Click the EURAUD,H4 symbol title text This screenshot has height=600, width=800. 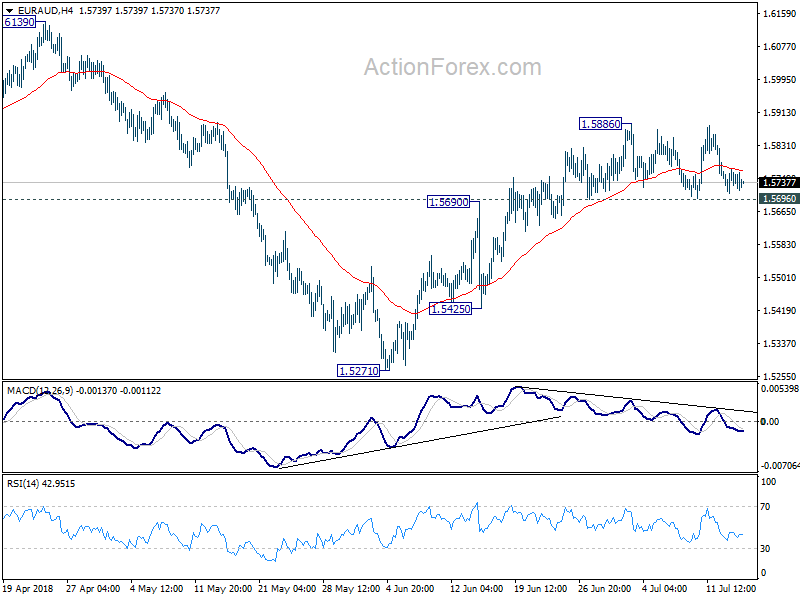(x=45, y=10)
